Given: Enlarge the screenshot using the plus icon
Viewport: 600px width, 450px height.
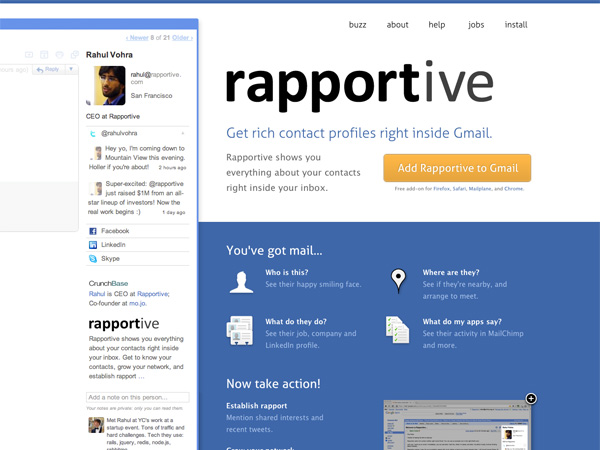Looking at the screenshot, I should tap(531, 398).
